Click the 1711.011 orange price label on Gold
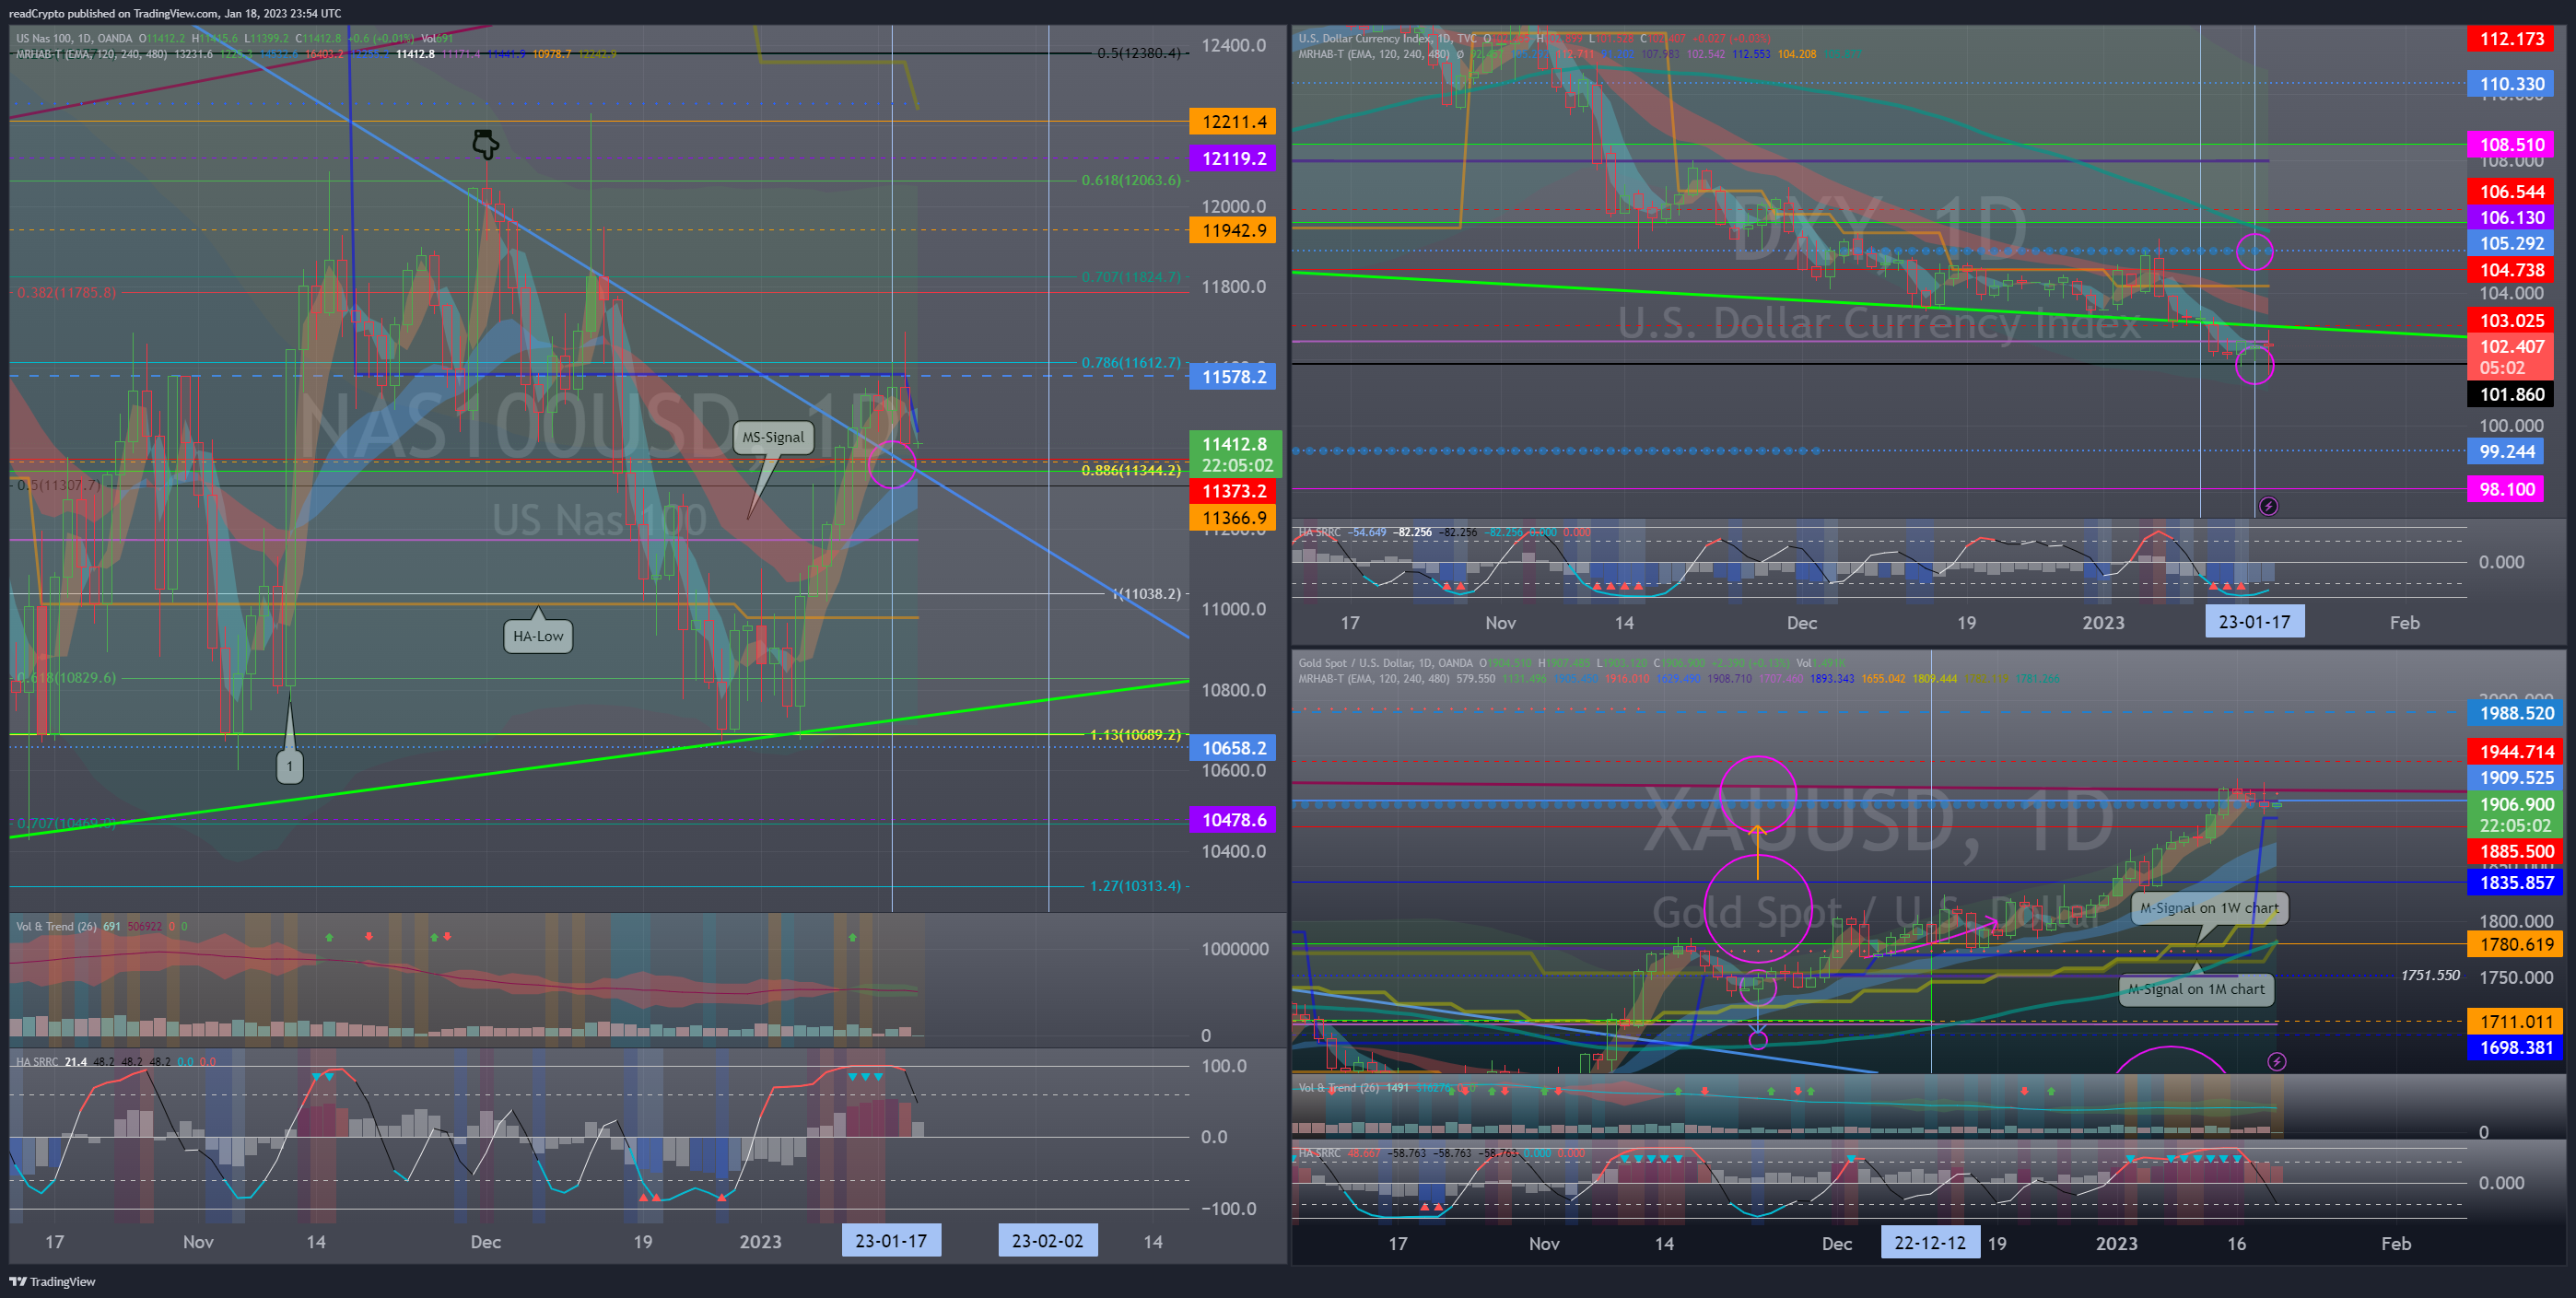 tap(2515, 1021)
